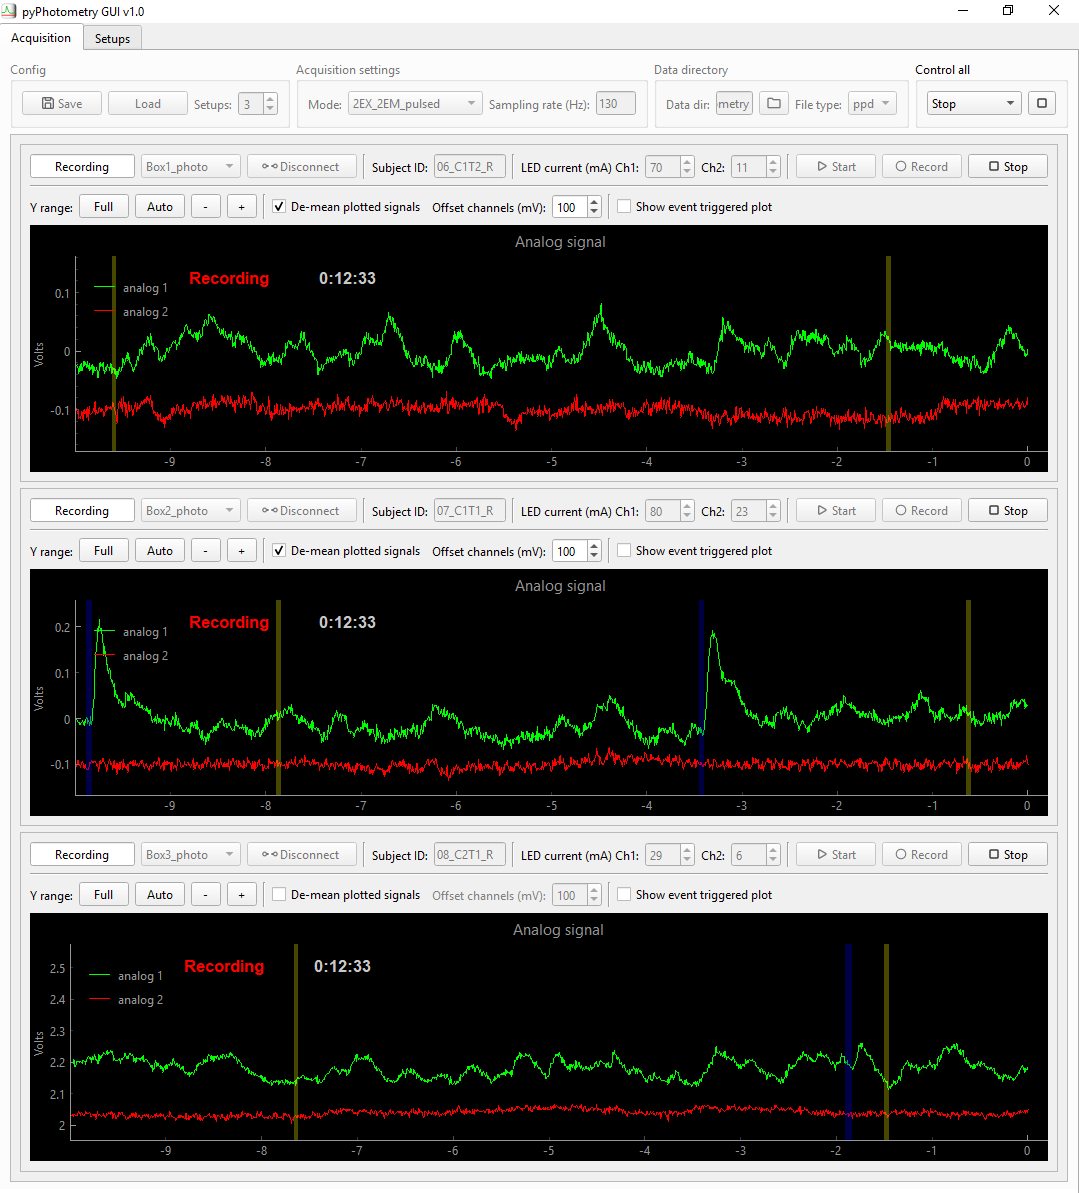
Task: Click the Sampling rate field
Action: (x=616, y=103)
